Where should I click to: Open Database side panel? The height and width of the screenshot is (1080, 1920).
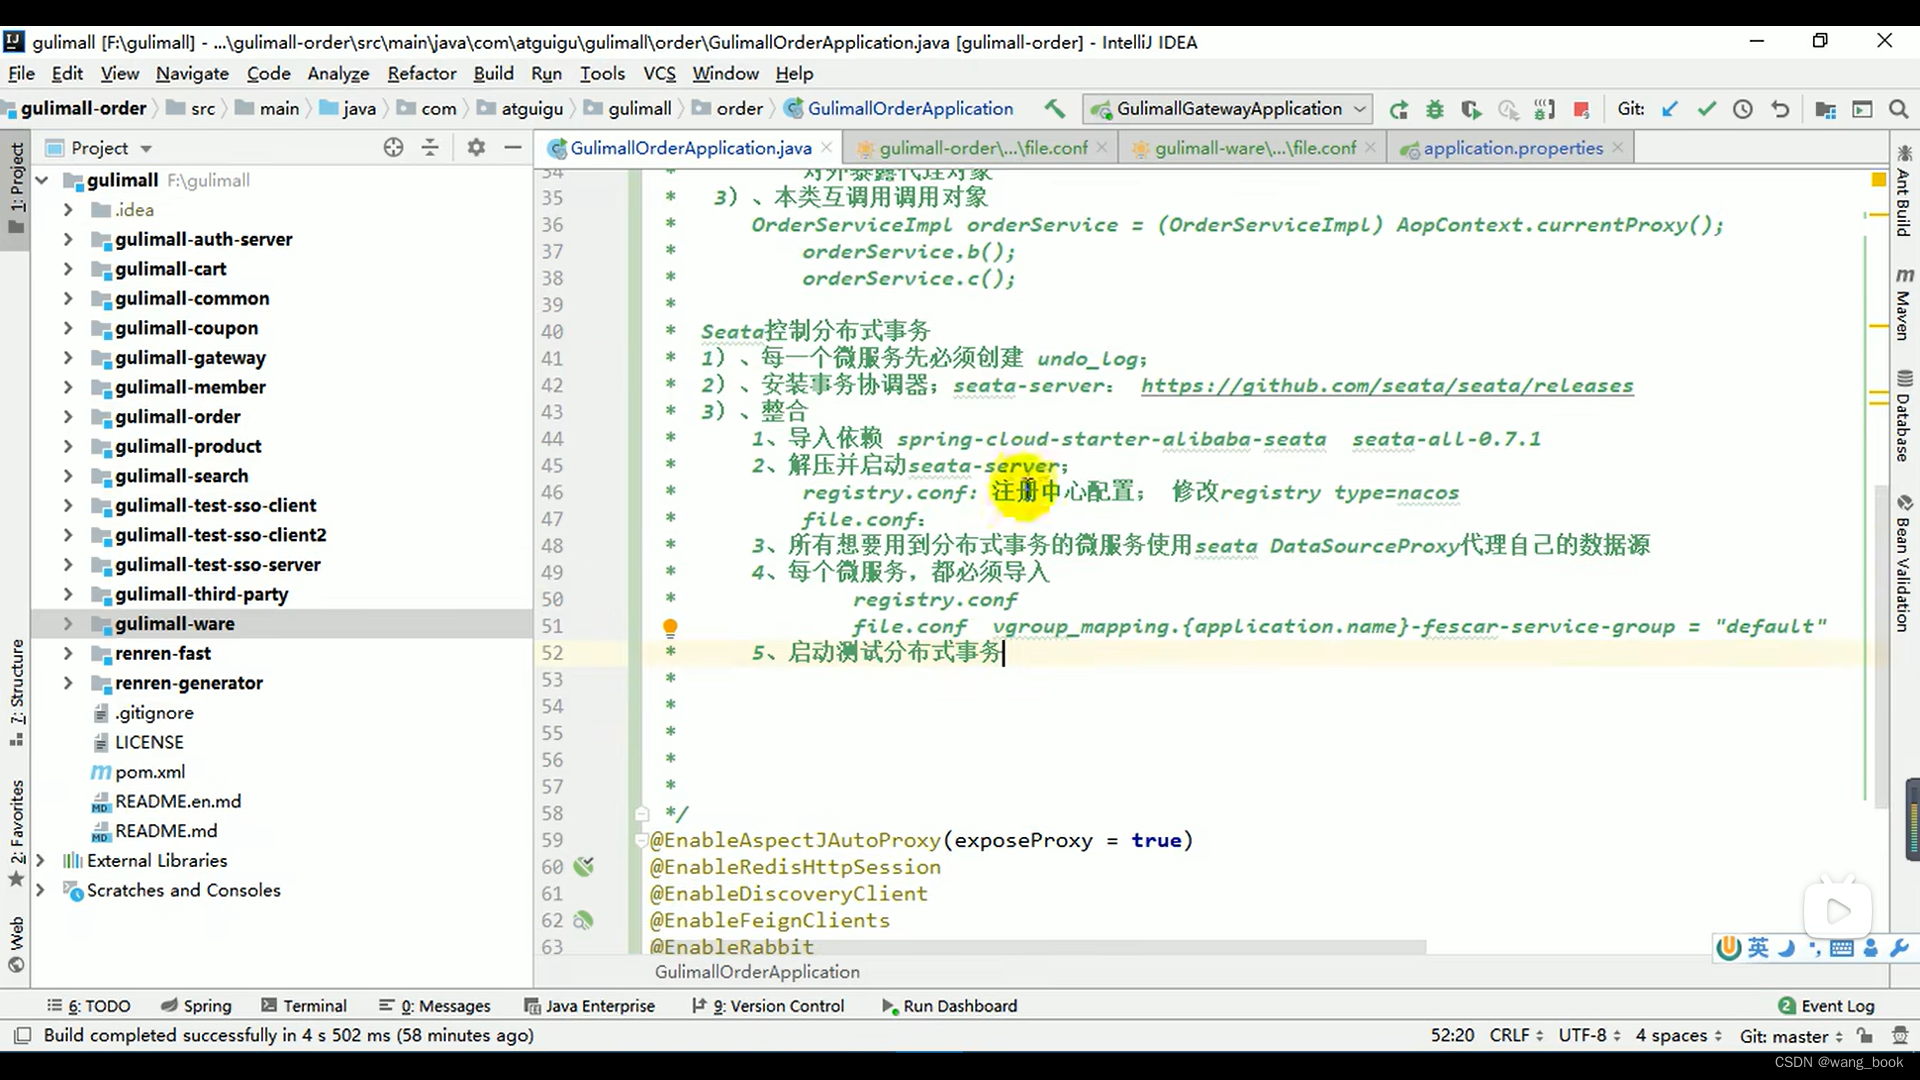click(x=1904, y=416)
